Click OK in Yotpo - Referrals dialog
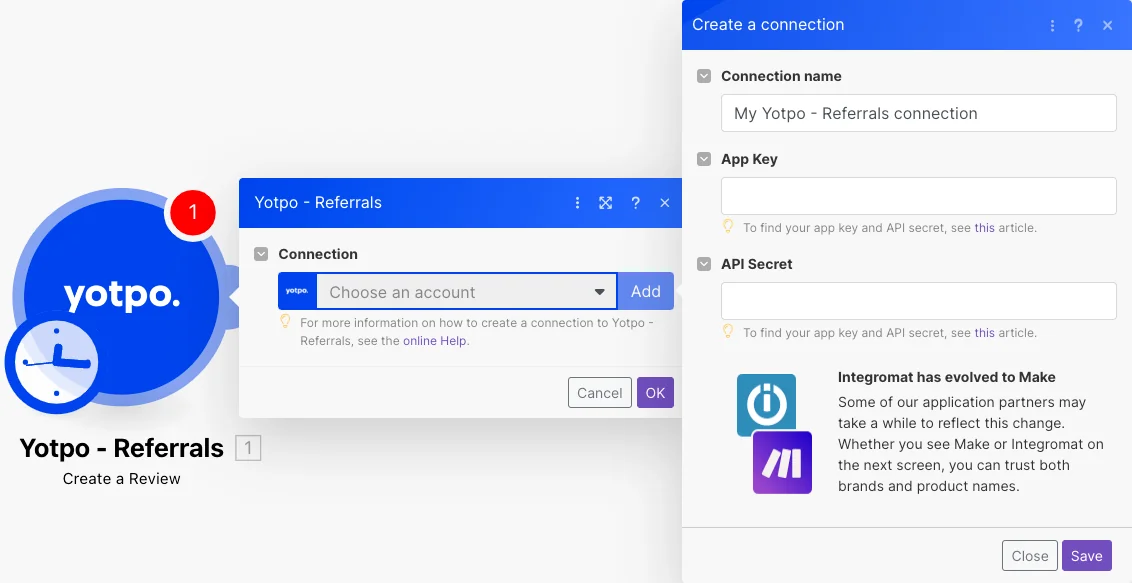The image size is (1132, 583). point(655,393)
